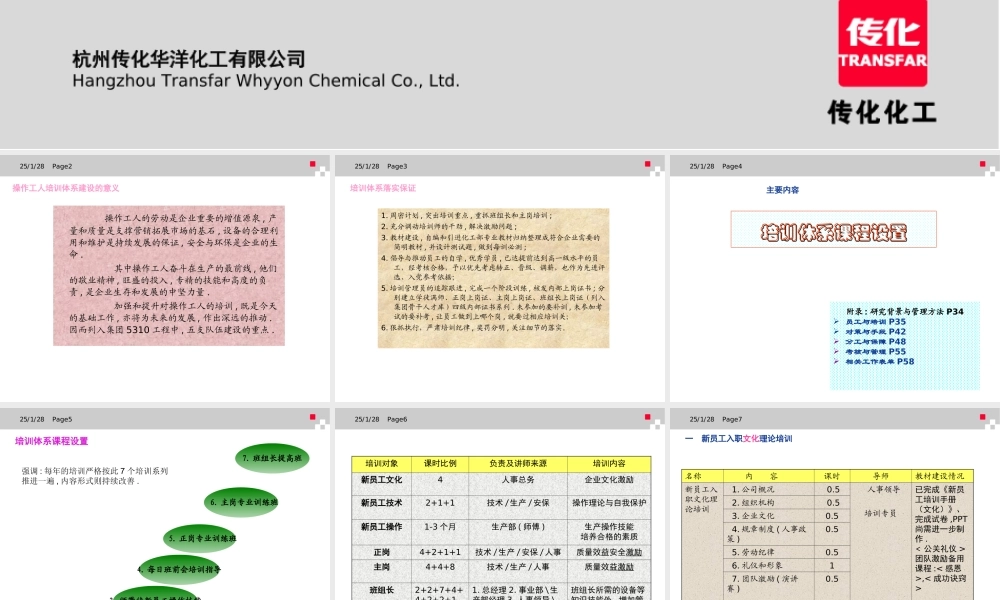
Task: Click the table header '负责及讲师来源'
Action: click(518, 464)
